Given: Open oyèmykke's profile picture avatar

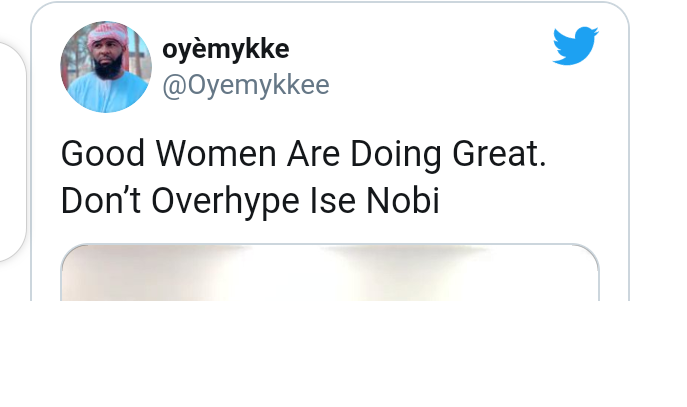Looking at the screenshot, I should click(x=106, y=67).
